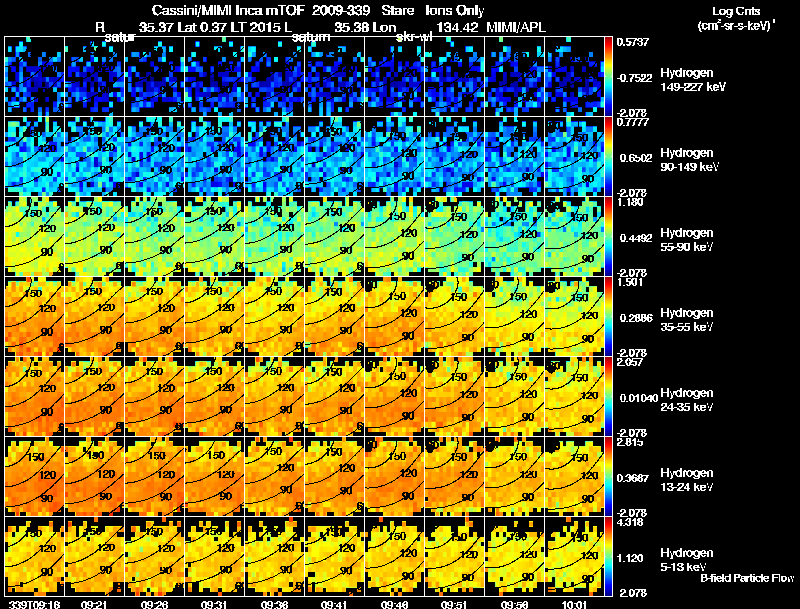Image resolution: width=800 pixels, height=609 pixels.
Task: Click the color bar for the 90-149 keV row
Action: pos(608,156)
